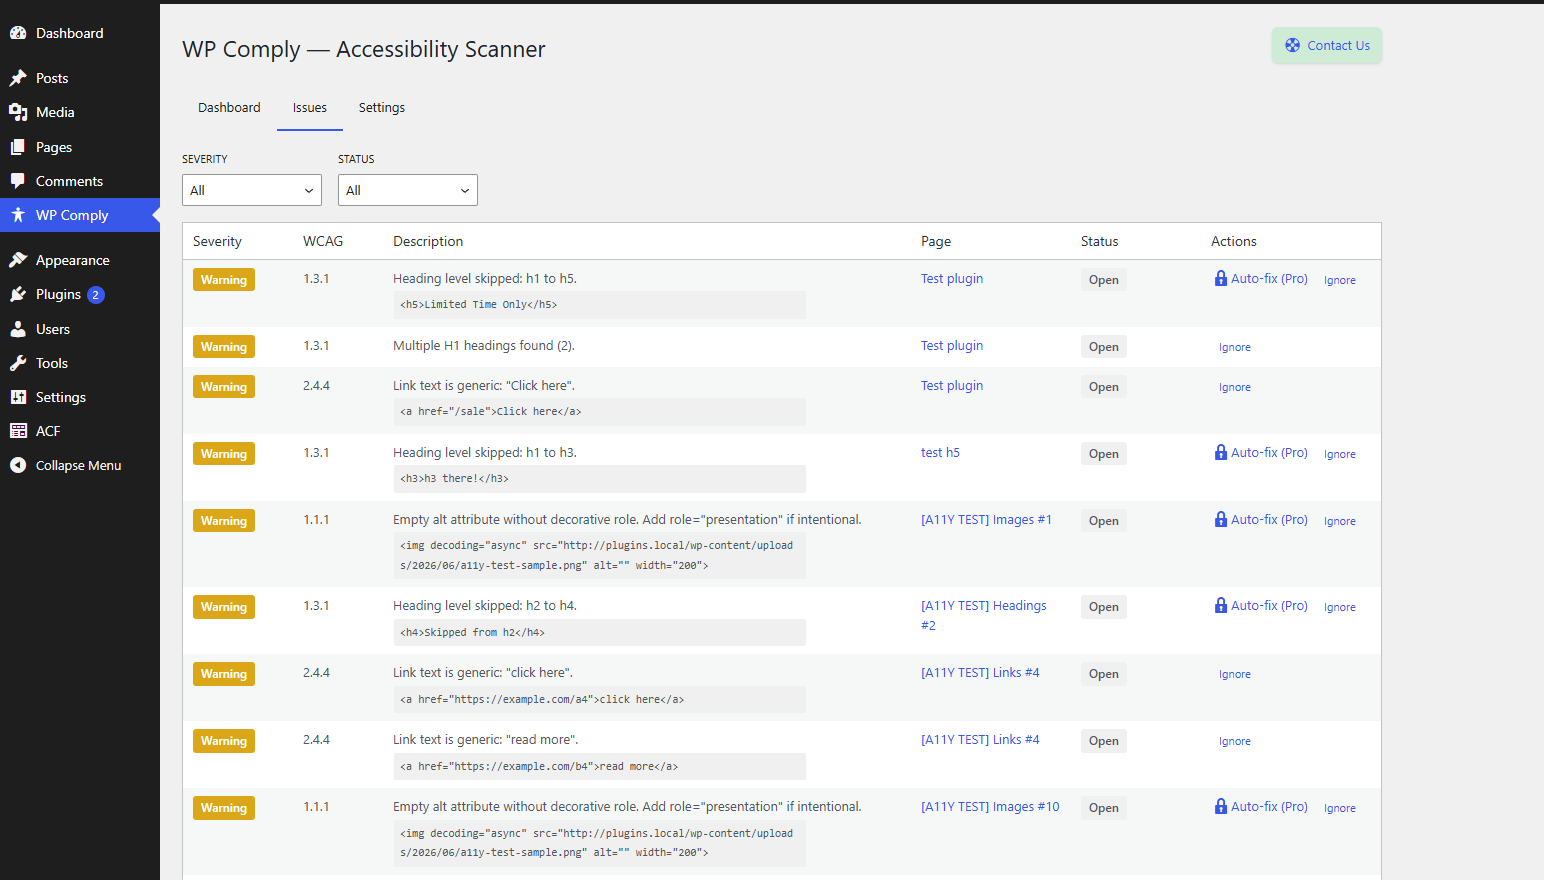Click the Posts pushpin icon
The image size is (1544, 880).
click(x=18, y=78)
